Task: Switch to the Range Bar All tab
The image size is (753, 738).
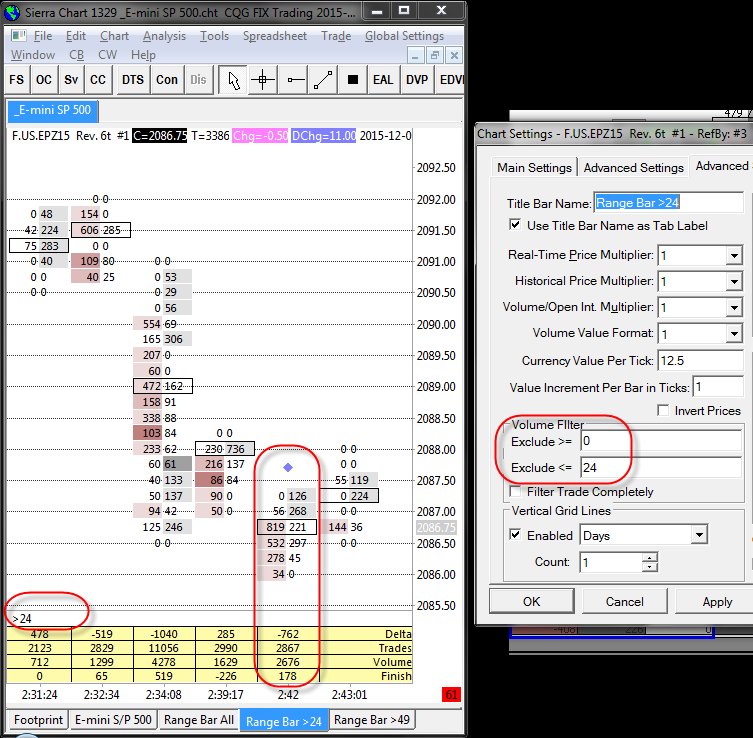Action: (x=199, y=720)
